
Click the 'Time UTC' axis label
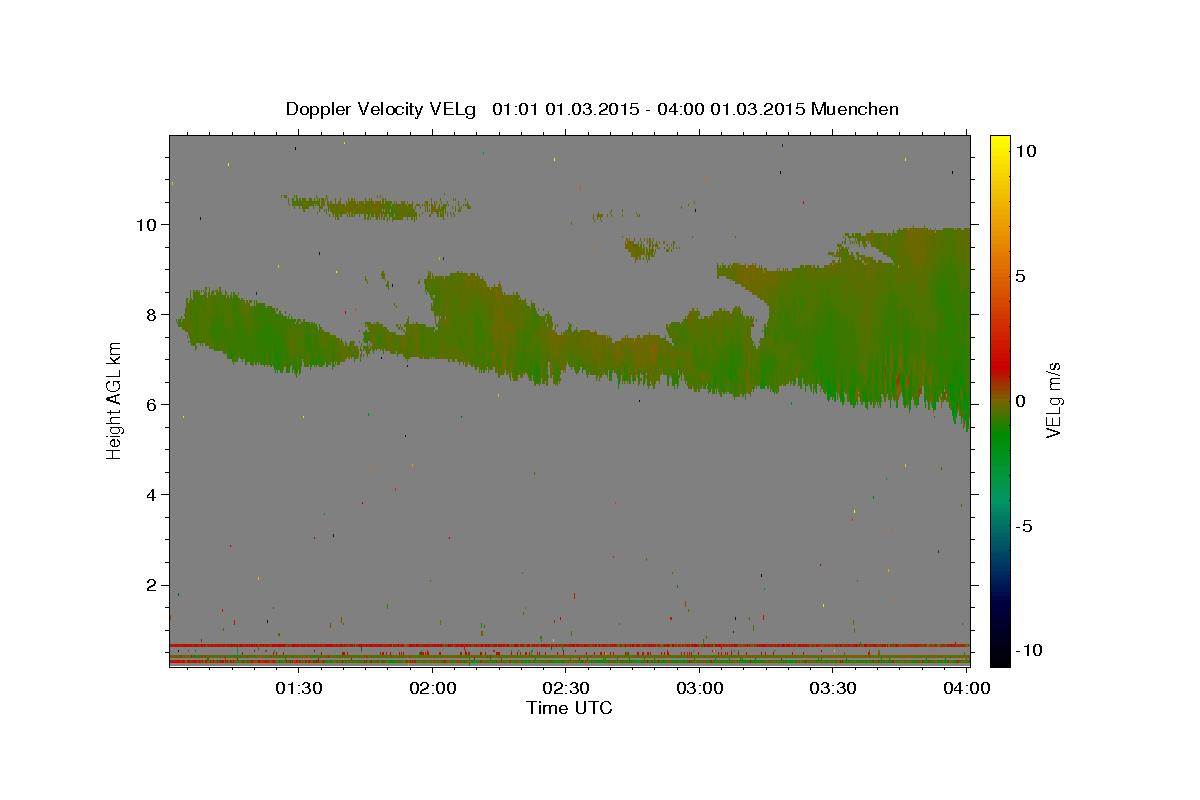(569, 708)
